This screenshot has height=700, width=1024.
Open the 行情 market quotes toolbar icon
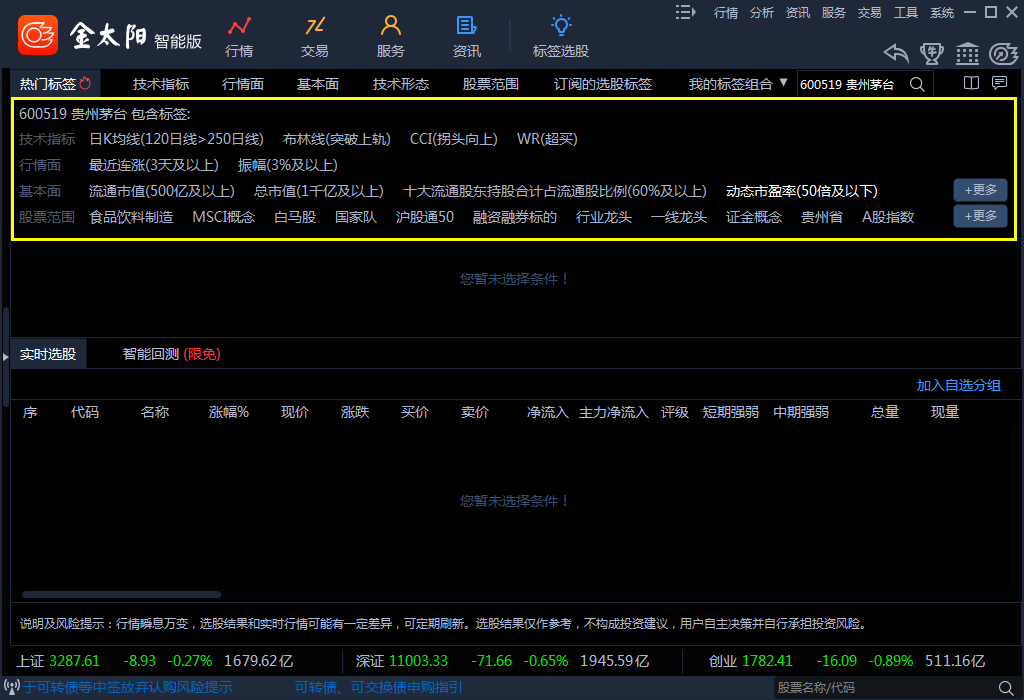click(239, 37)
